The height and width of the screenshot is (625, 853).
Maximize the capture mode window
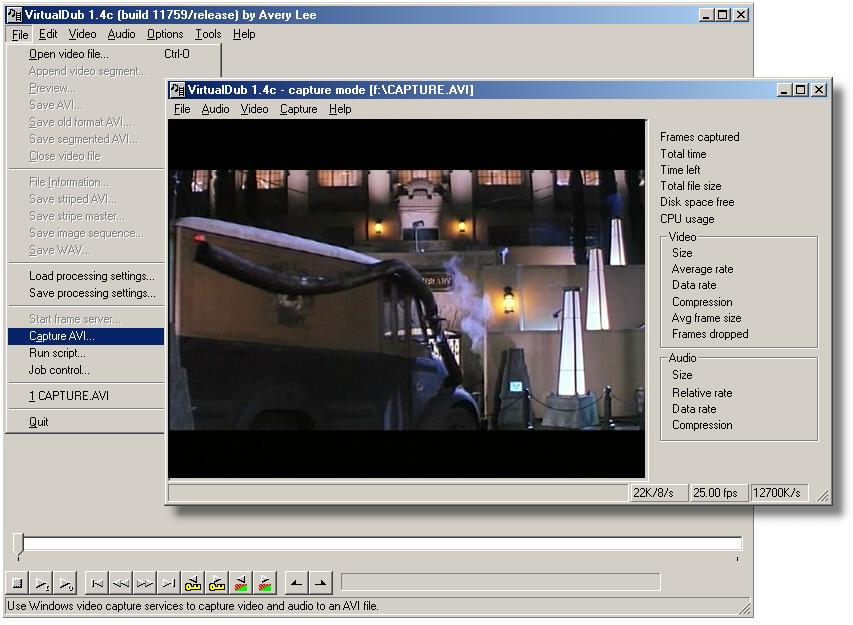pos(801,90)
